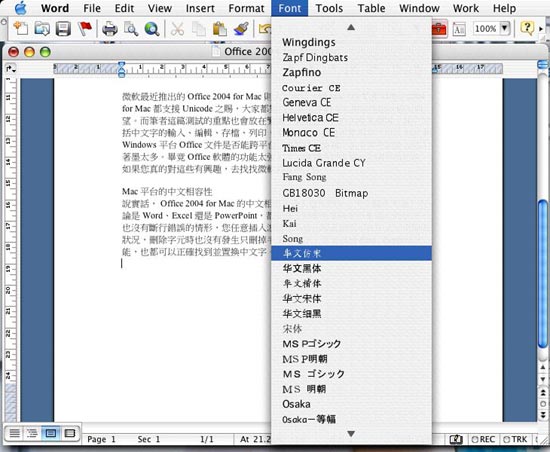Click the font list scroll-up arrow
Screen dimensions: 550x452
click(x=351, y=27)
